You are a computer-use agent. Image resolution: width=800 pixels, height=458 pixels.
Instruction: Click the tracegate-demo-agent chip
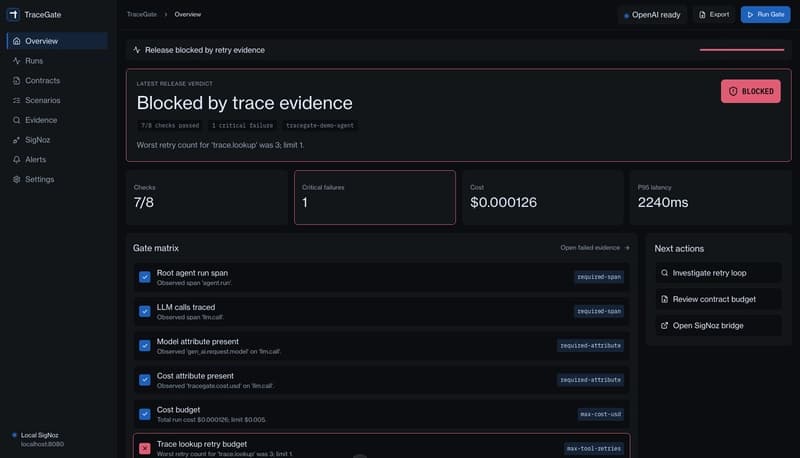[x=319, y=125]
